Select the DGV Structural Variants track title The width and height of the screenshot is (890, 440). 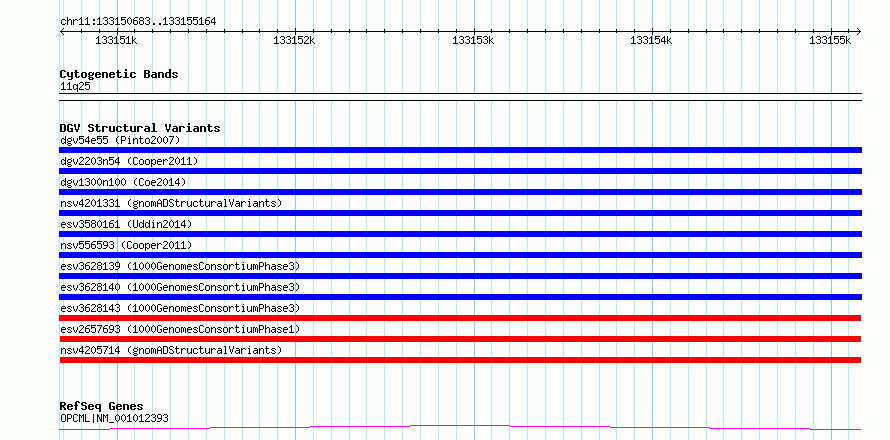[x=140, y=128]
